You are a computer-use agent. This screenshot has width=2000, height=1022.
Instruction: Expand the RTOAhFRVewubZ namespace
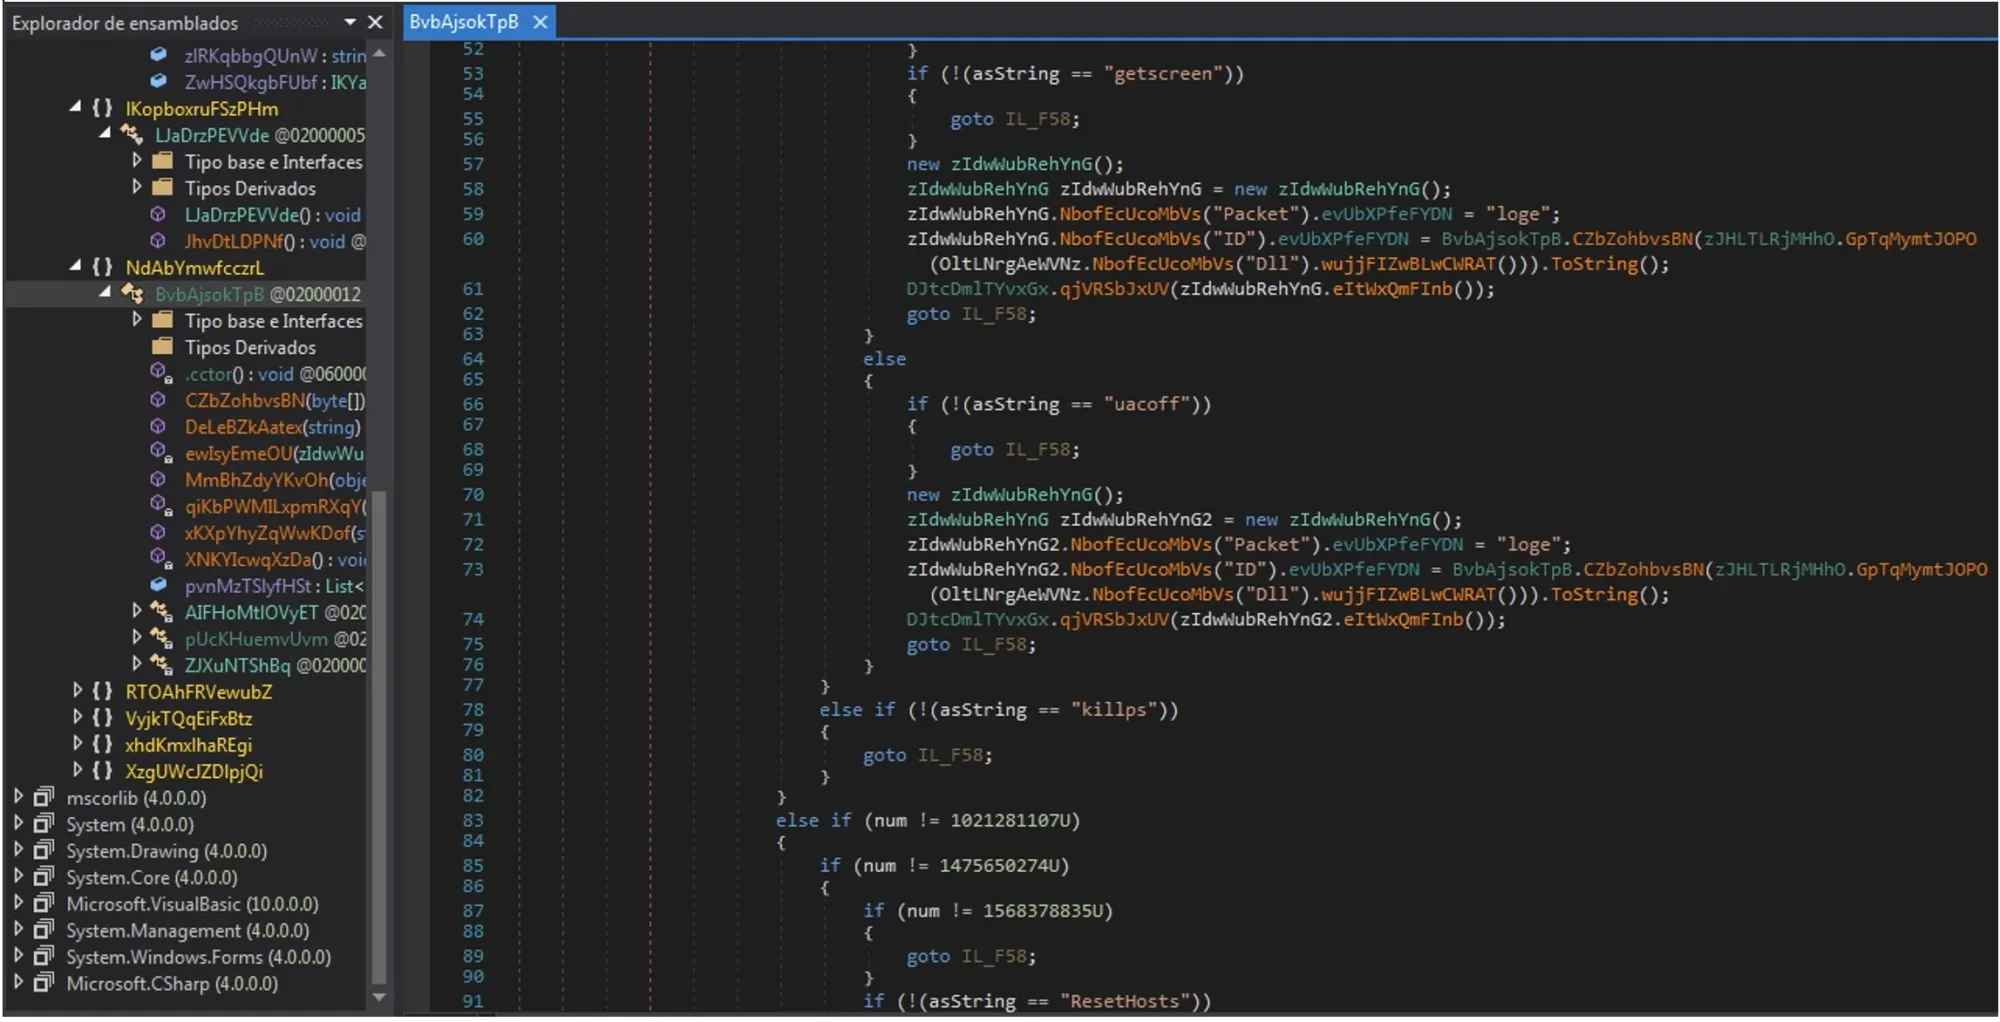(77, 690)
